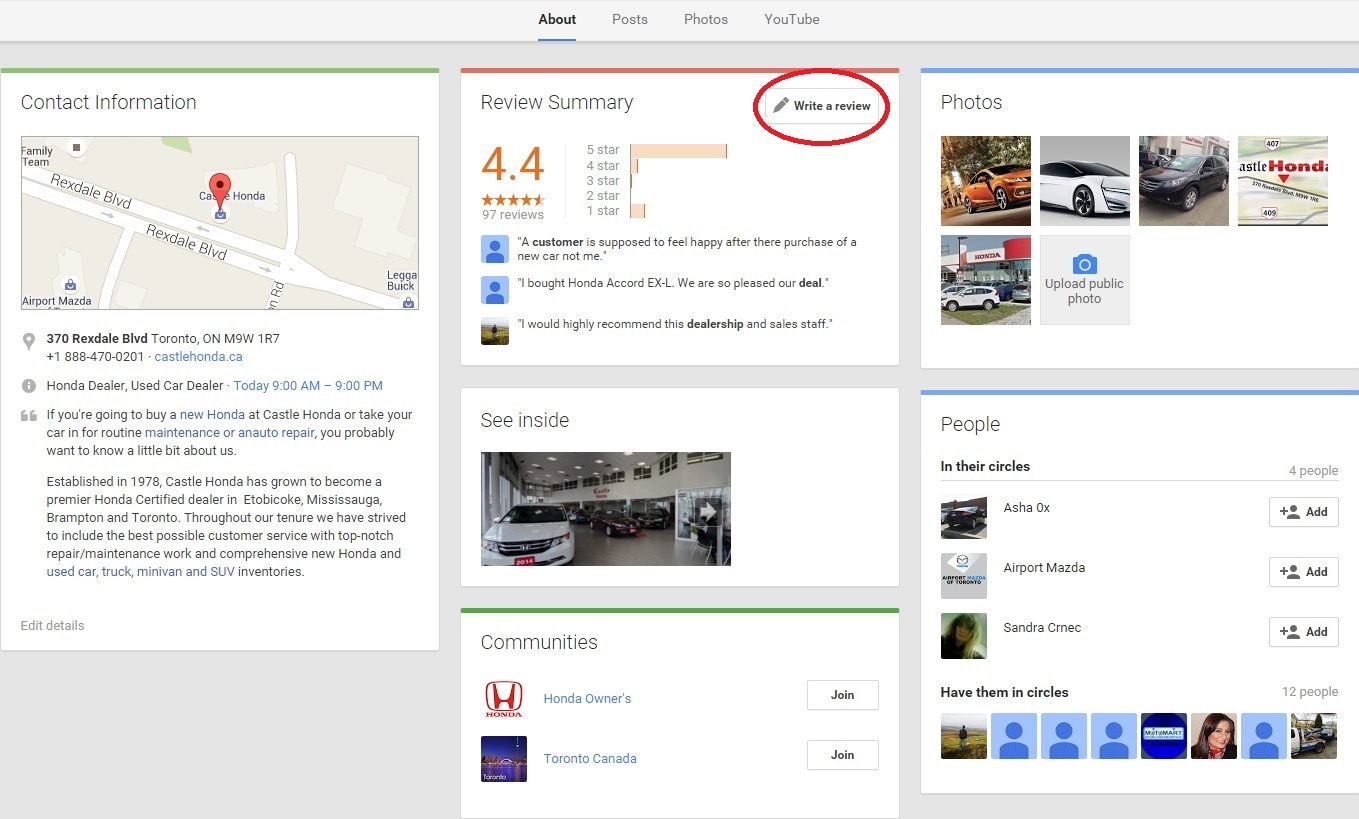Open the Photos tab
Screen dimensions: 1359x819
point(706,19)
